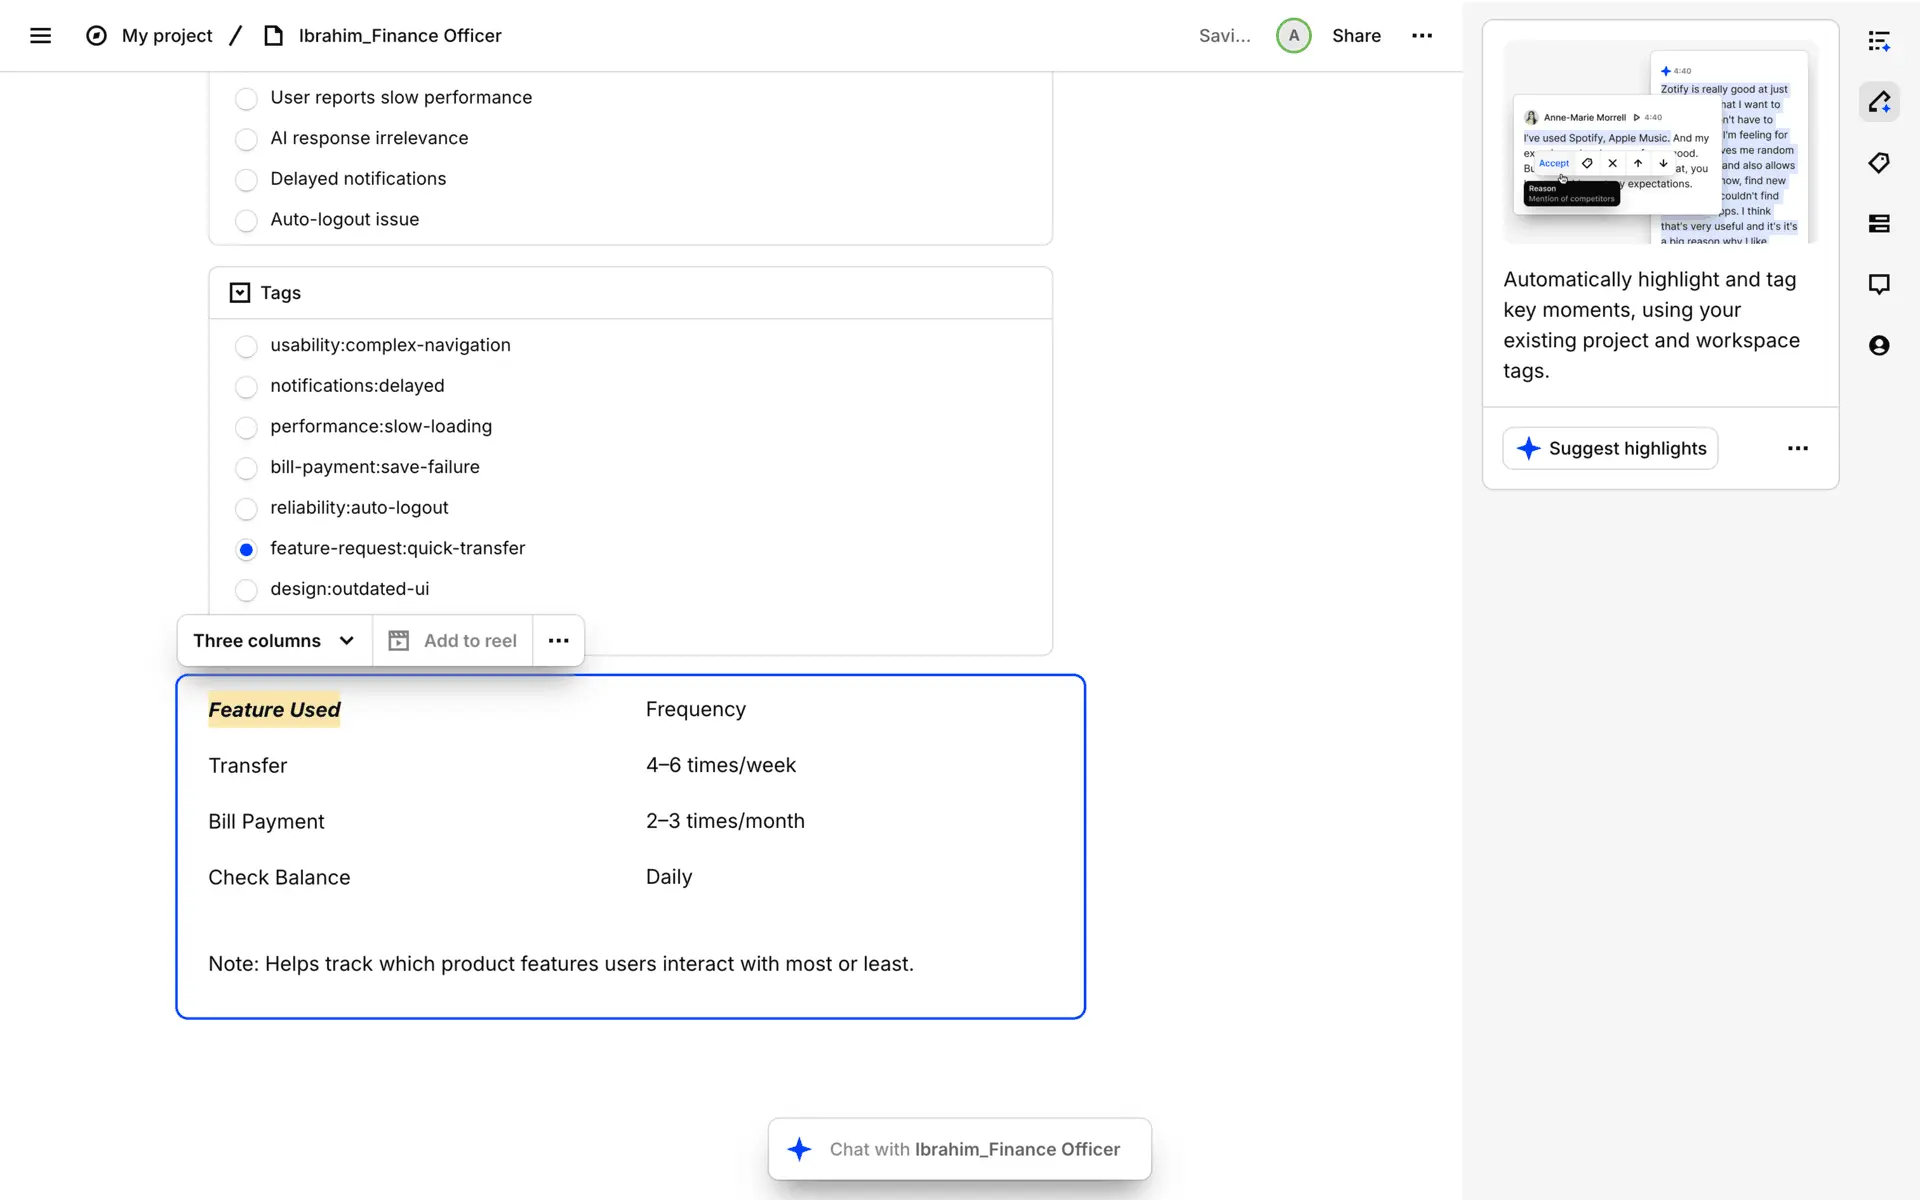Open the top bar more options menu
Viewport: 1920px width, 1200px height.
point(1421,36)
